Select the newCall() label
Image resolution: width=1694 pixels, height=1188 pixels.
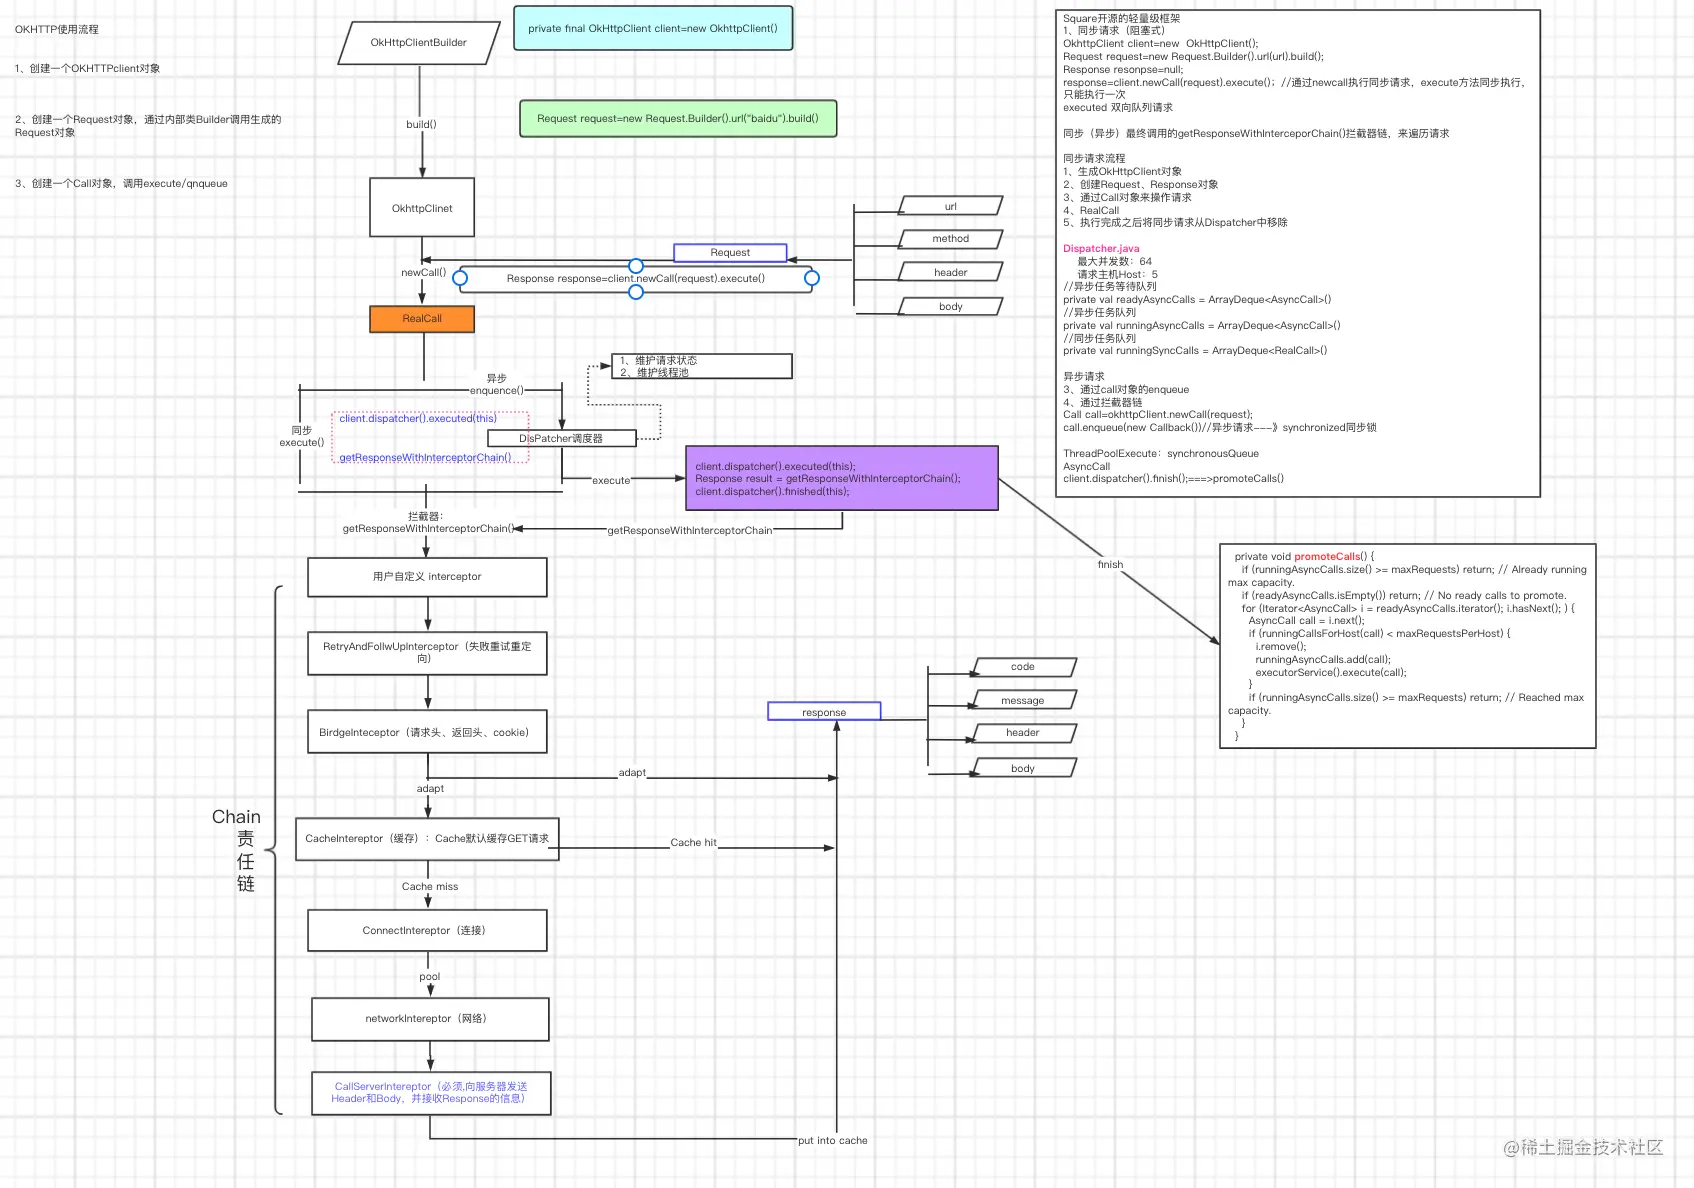coord(424,272)
